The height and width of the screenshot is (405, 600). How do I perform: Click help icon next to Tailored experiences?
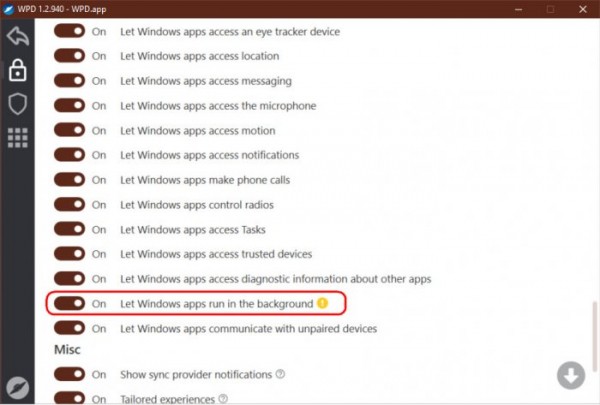click(x=223, y=398)
